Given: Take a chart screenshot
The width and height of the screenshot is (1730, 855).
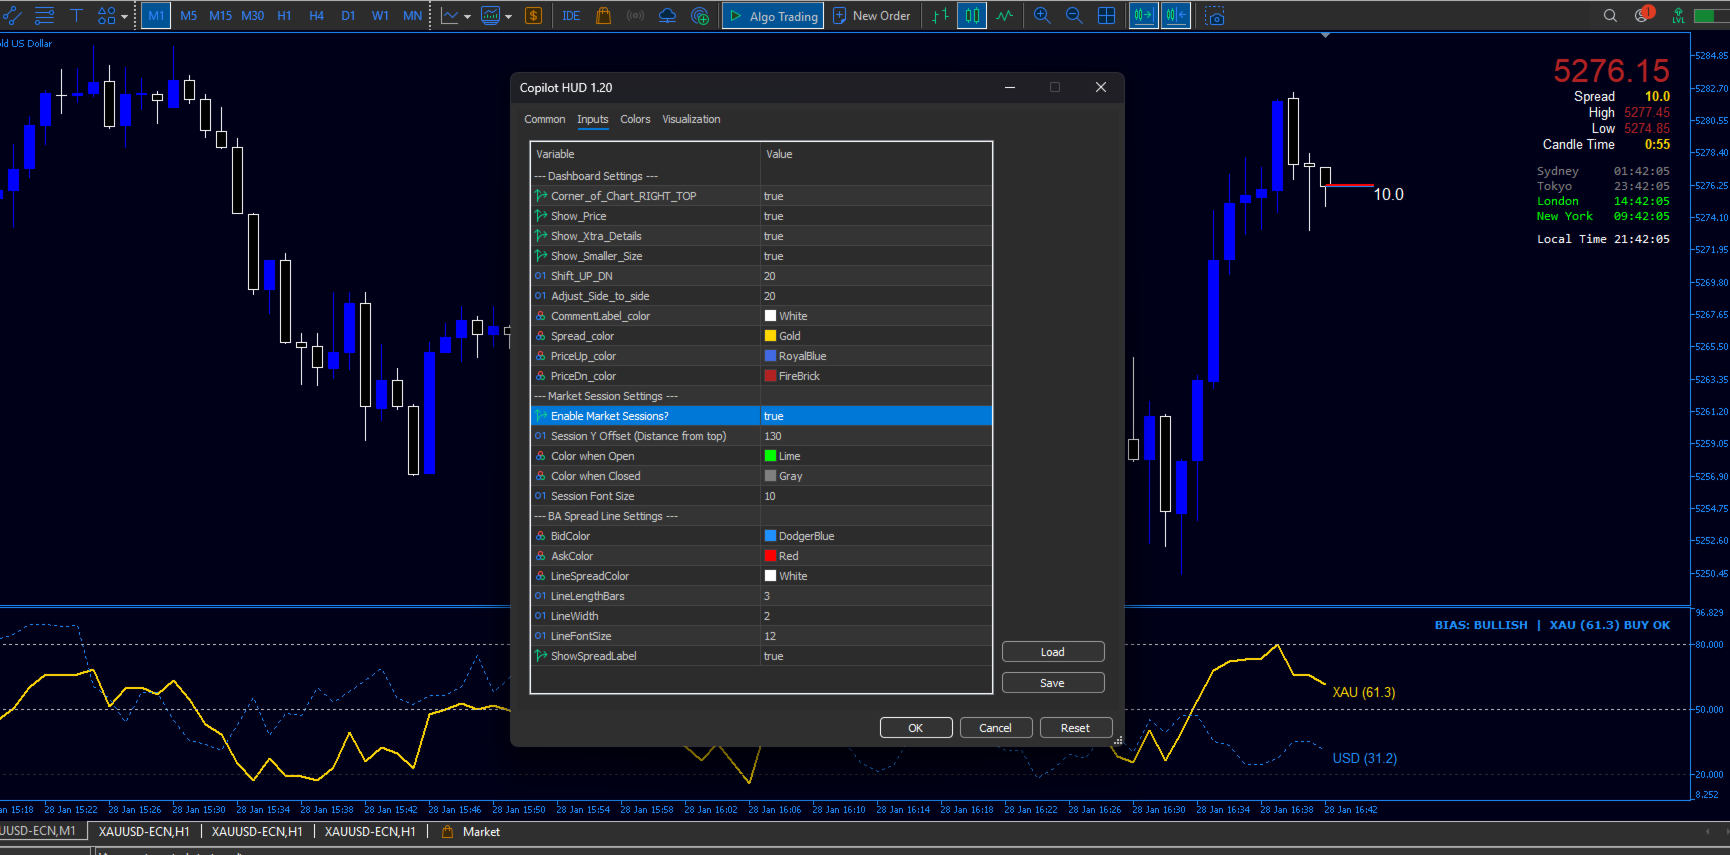Looking at the screenshot, I should [1214, 16].
